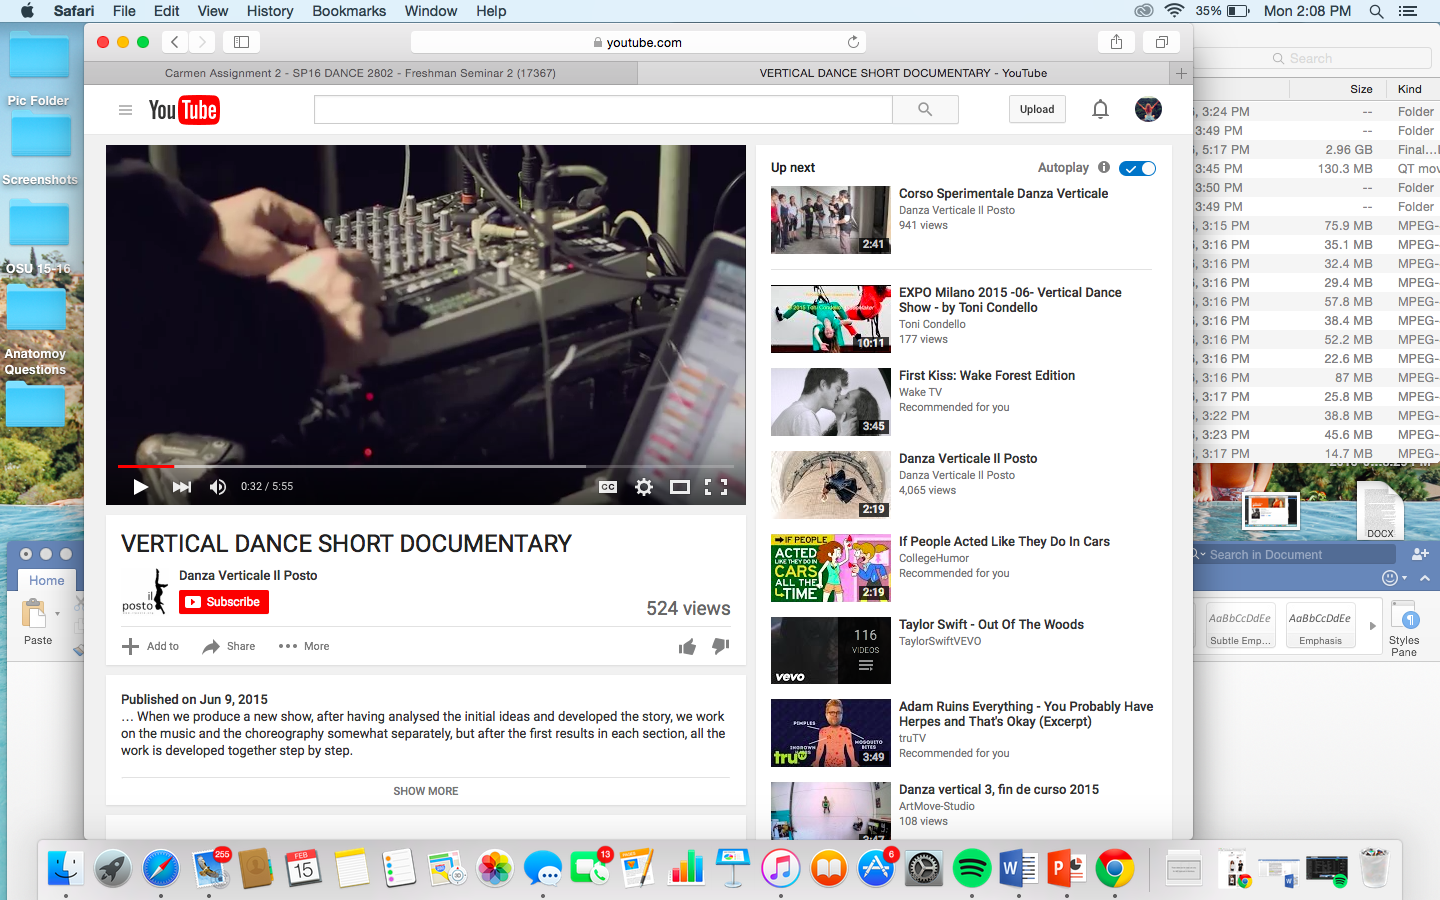Screen dimensions: 1440x900
Task: Open the Bookmarks menu in menu bar
Action: point(348,11)
